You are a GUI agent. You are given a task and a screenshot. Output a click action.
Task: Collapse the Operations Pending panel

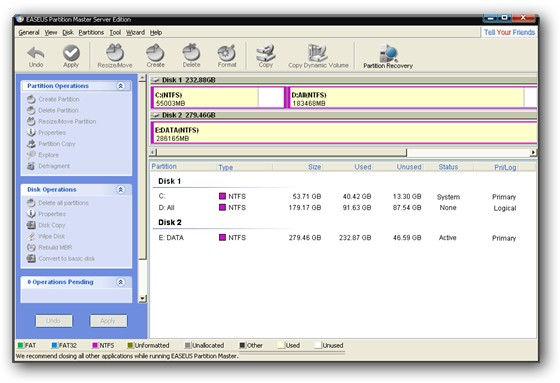121,282
